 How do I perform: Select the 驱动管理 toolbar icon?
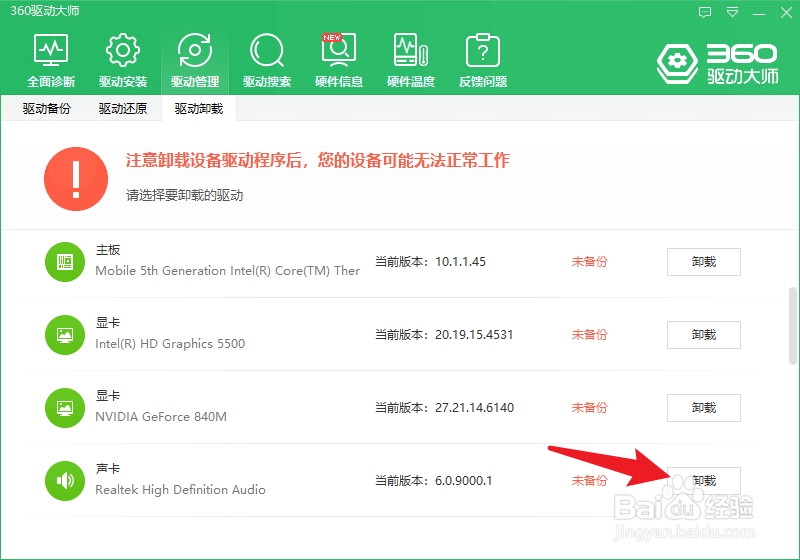(x=195, y=60)
